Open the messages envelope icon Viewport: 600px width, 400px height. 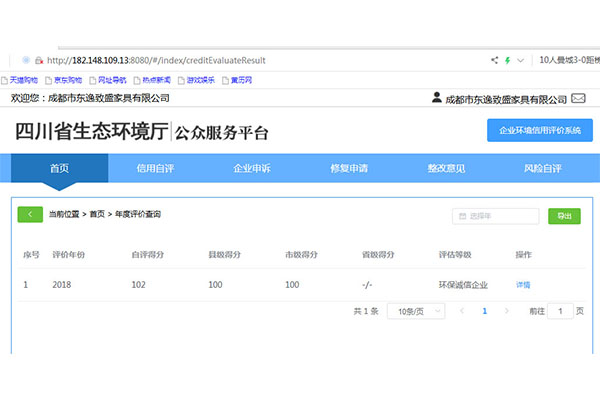(x=578, y=98)
